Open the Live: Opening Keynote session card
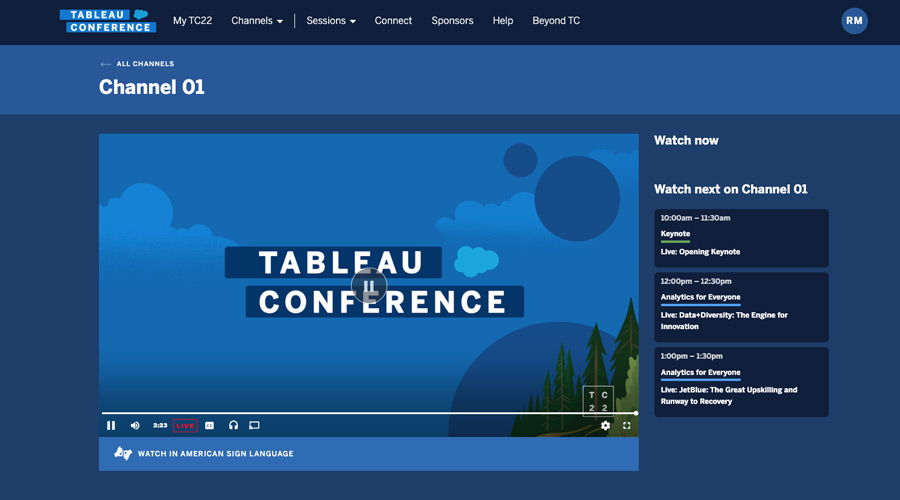Screen dimensions: 900x500 [741, 238]
